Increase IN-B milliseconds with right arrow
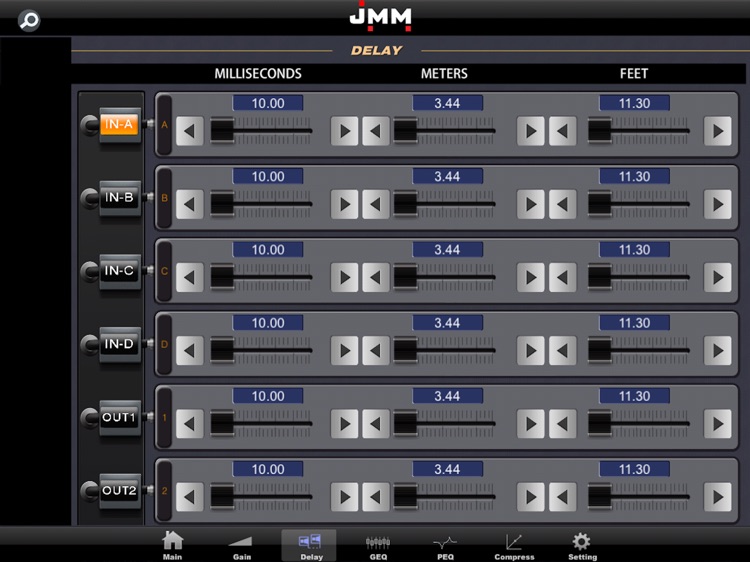Viewport: 750px width, 562px height. 344,204
